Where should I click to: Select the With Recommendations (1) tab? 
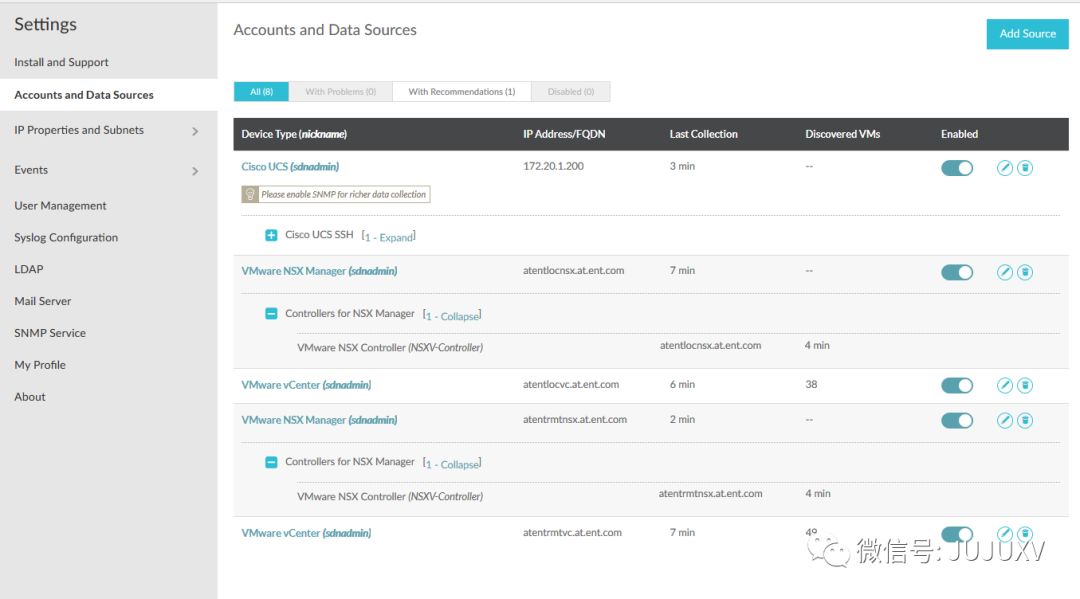pos(461,92)
